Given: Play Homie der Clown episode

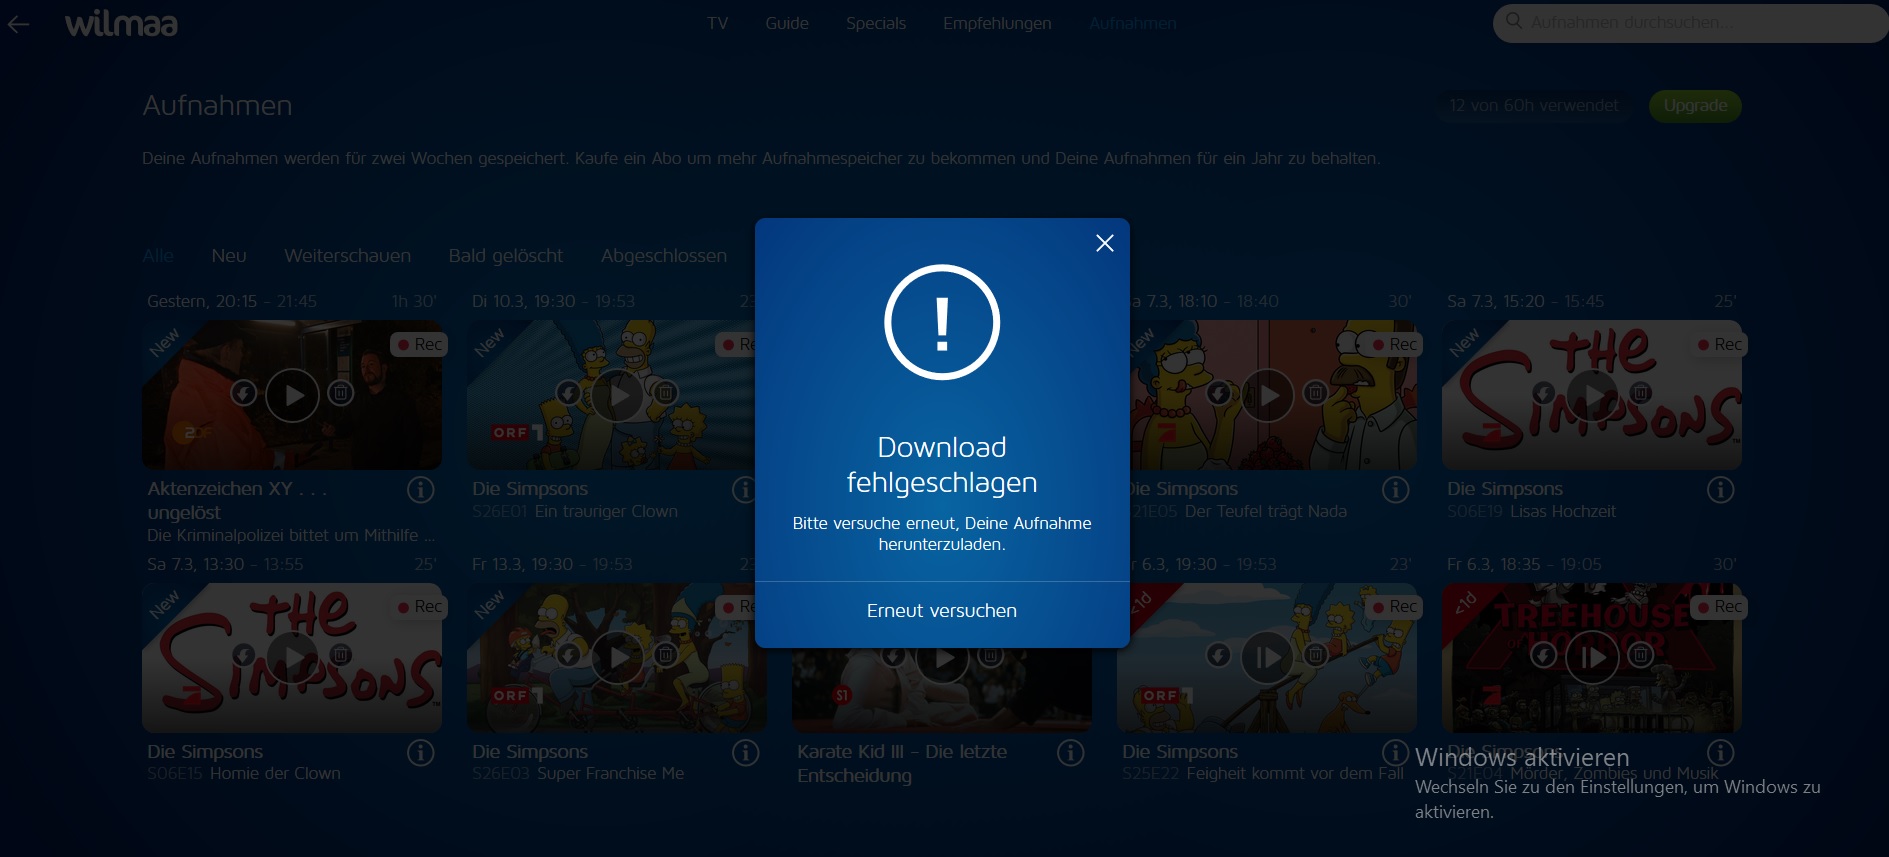Looking at the screenshot, I should pos(292,657).
